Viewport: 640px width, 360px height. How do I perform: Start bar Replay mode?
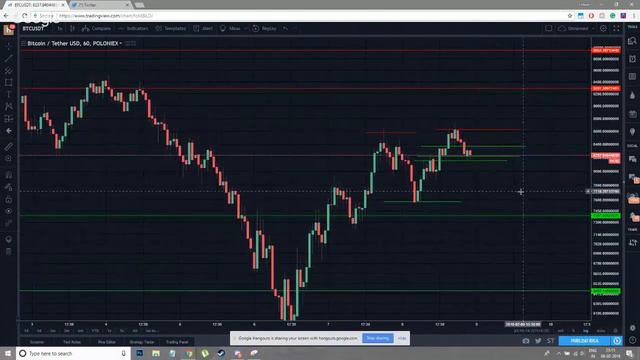coord(264,29)
